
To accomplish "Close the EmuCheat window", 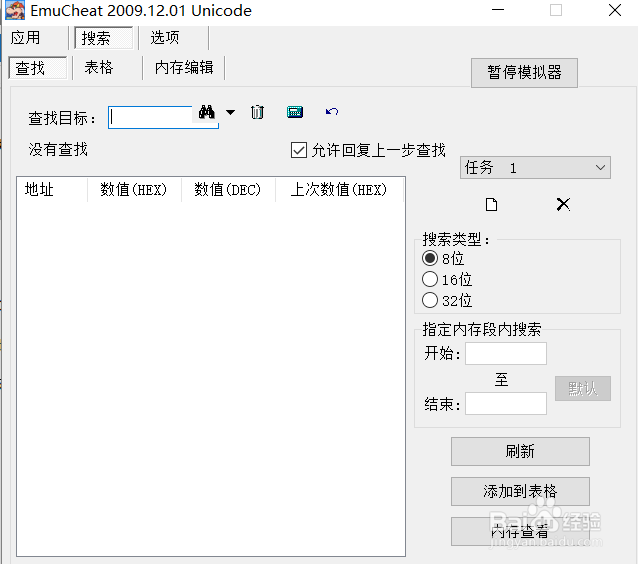I will 615,10.
